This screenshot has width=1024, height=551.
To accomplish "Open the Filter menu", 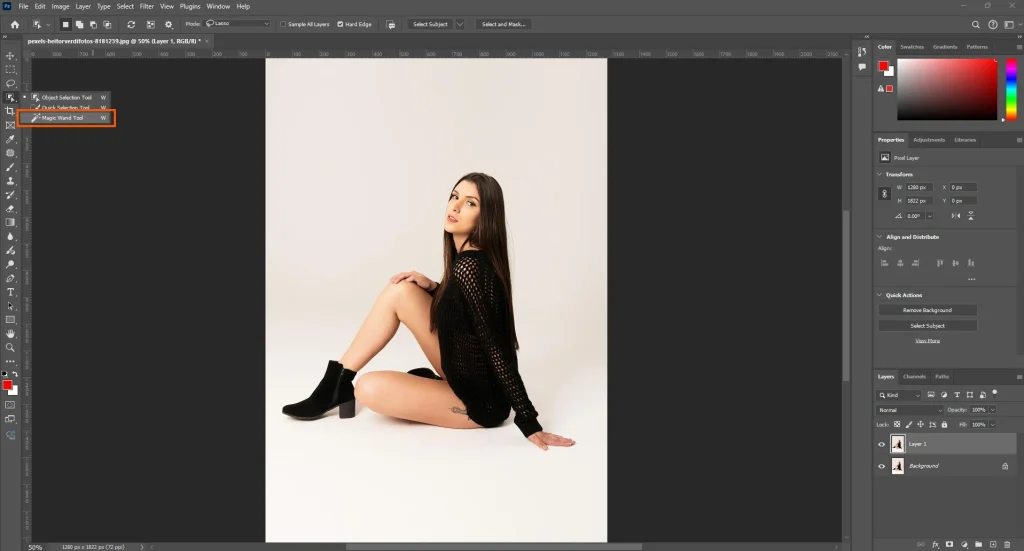I will click(146, 7).
